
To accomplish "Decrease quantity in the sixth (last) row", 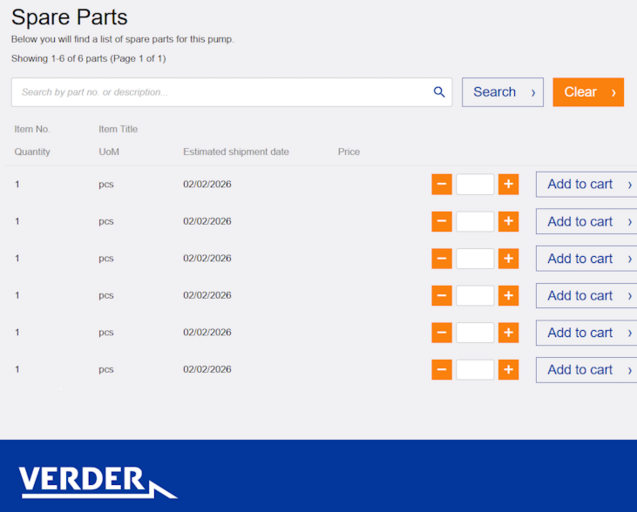I will coord(441,369).
